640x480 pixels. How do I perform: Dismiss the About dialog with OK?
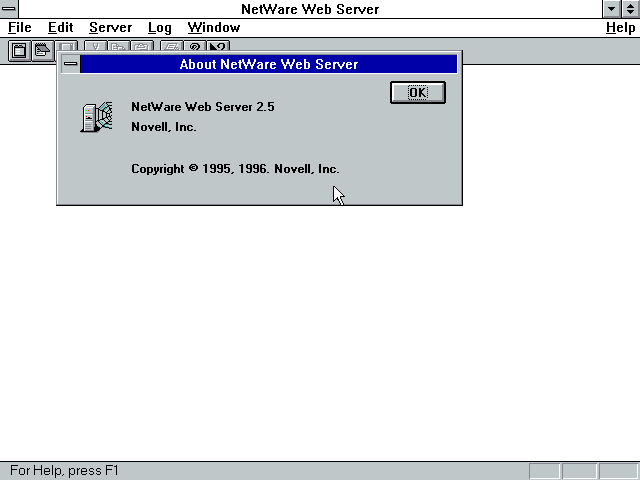coord(418,93)
